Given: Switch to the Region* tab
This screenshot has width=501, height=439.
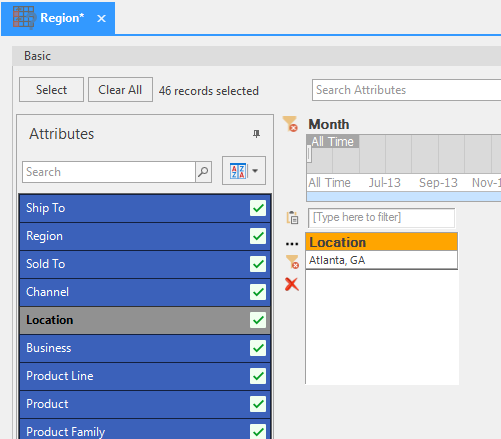Looking at the screenshot, I should click(58, 18).
